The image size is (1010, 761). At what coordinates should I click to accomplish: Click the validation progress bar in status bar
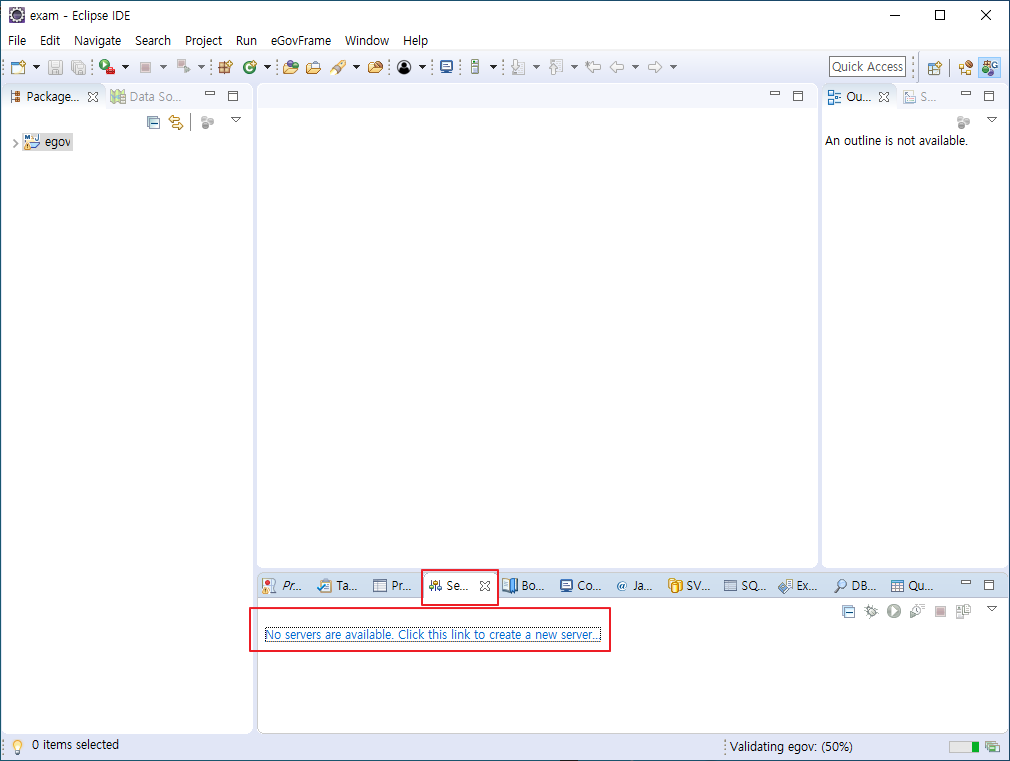(964, 747)
